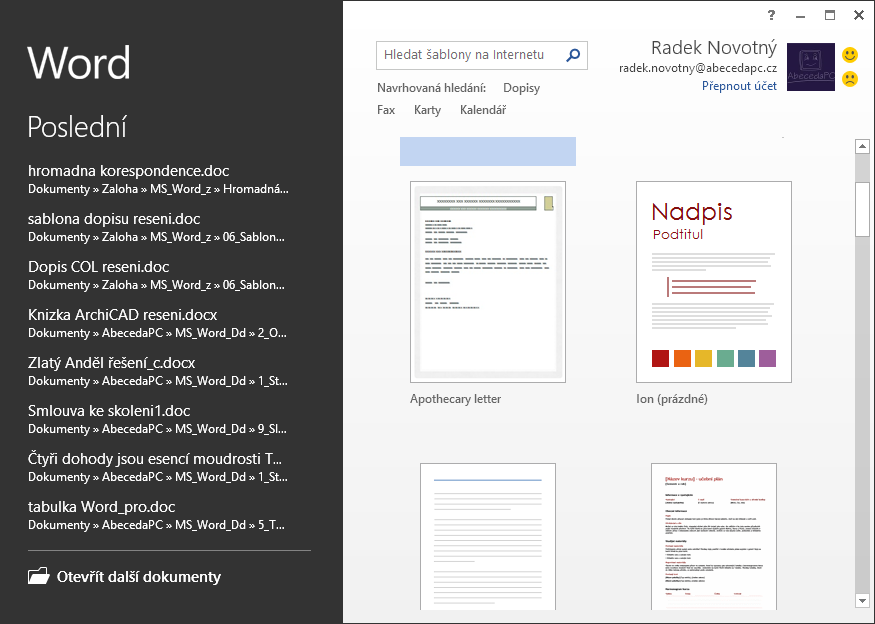This screenshot has width=875, height=624.
Task: Open recent file Čtyři dohody jsou esencí moudrosti
Action: 158,467
